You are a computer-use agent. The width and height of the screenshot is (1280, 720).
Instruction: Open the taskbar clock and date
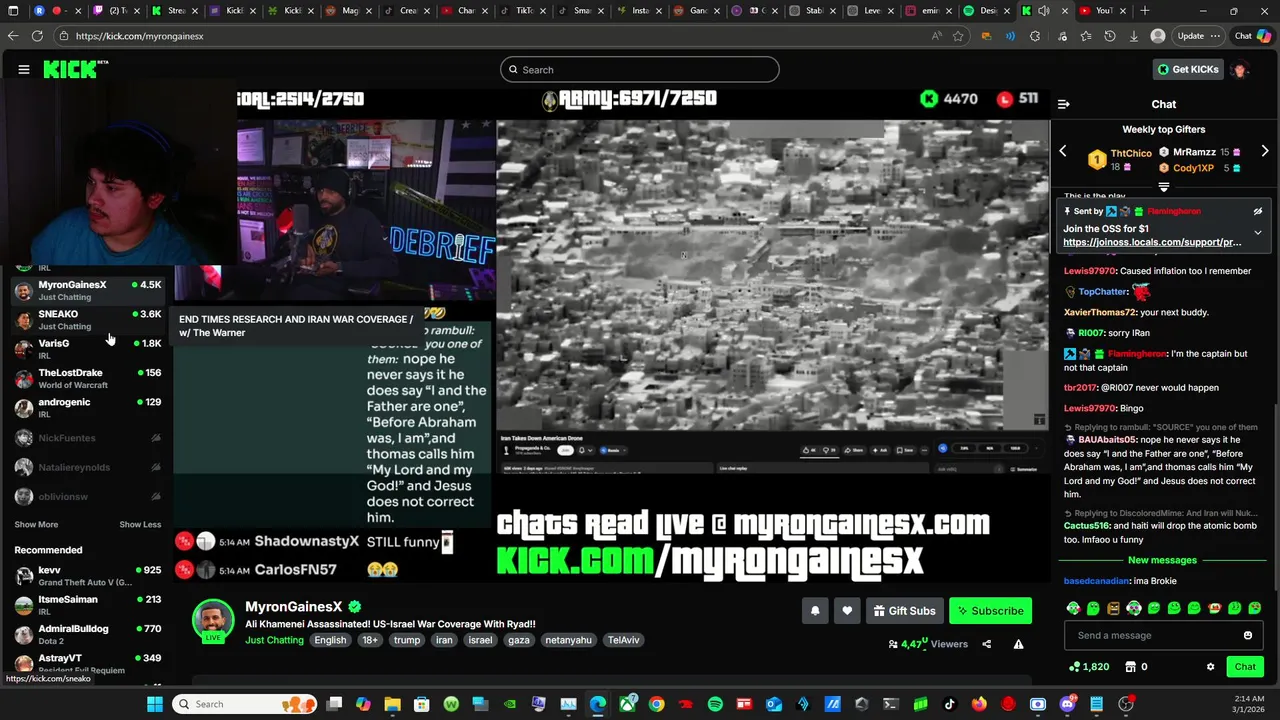[1249, 704]
